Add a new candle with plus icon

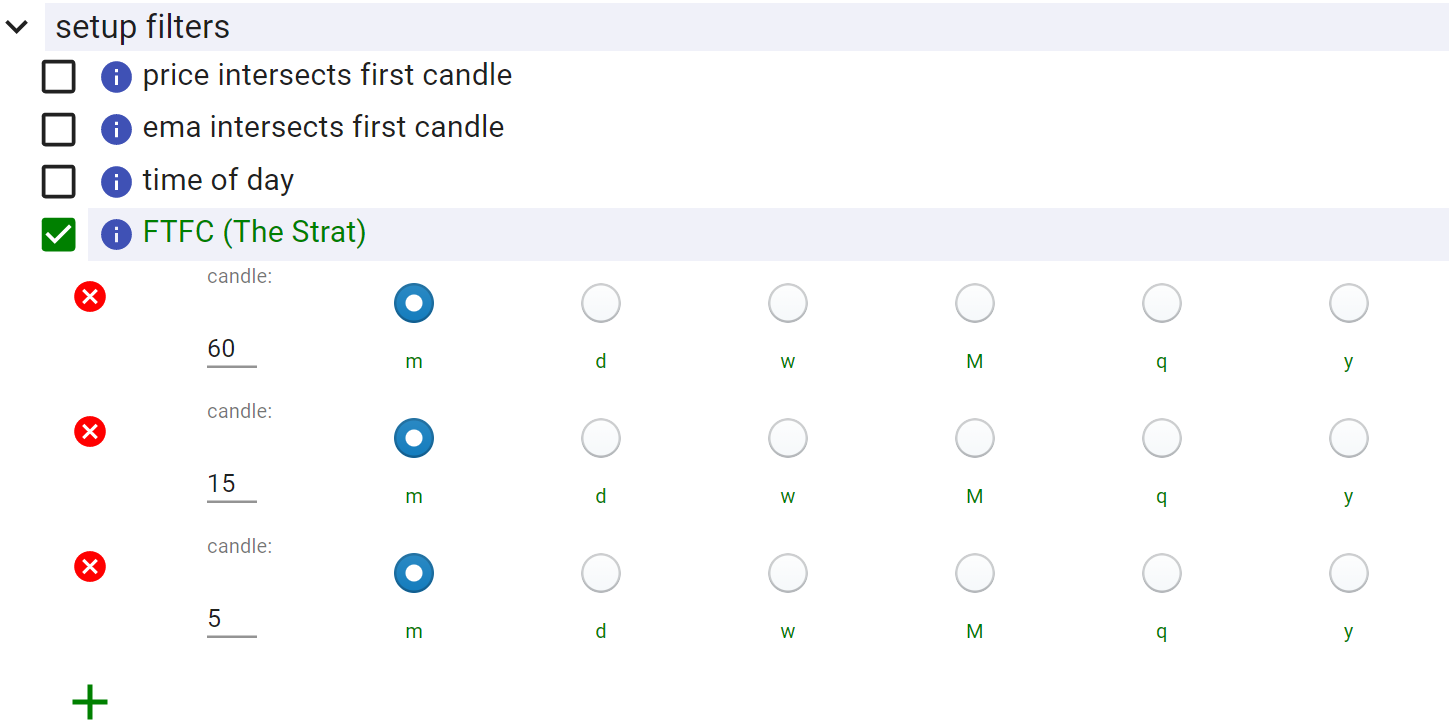tap(90, 702)
